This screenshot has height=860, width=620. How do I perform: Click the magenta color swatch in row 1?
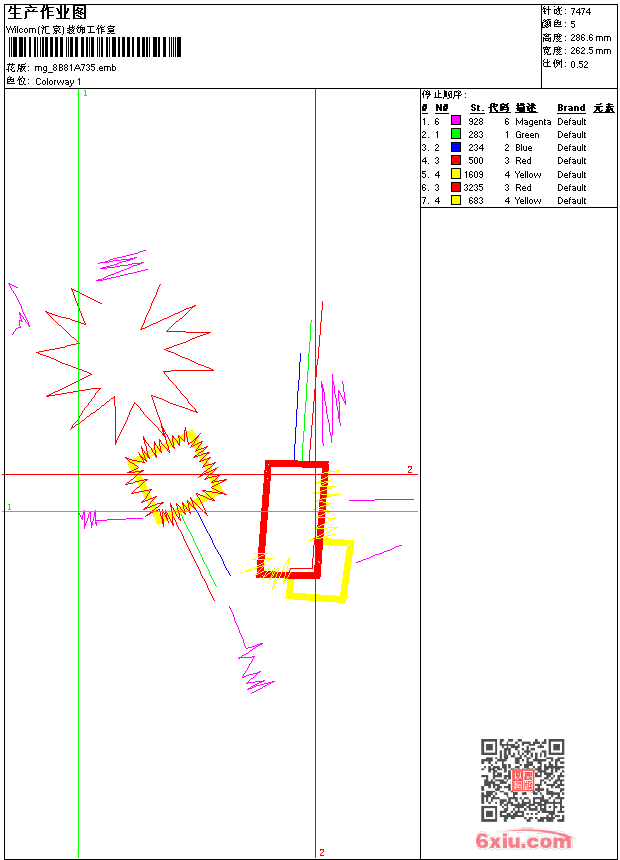(455, 120)
